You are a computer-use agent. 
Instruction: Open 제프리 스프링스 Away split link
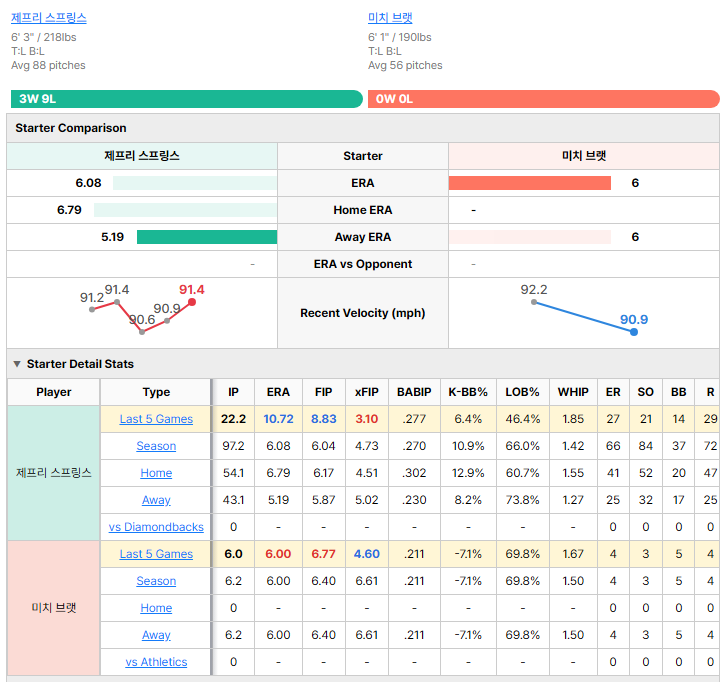coord(156,500)
